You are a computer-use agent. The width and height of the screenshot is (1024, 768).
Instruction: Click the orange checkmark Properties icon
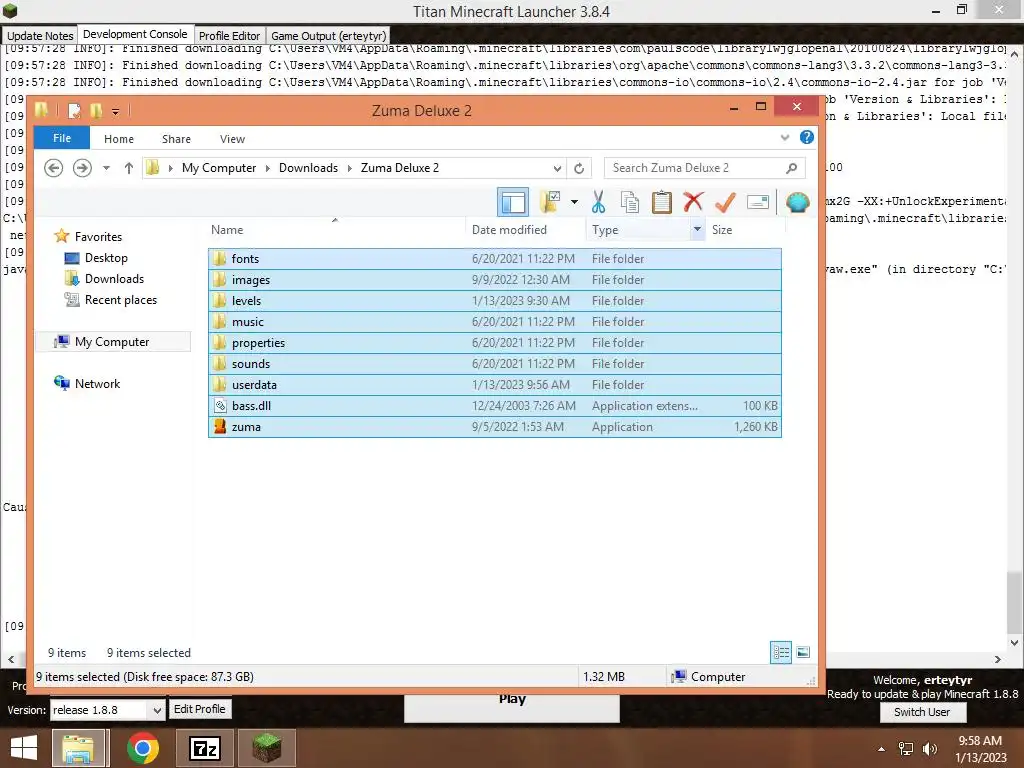coord(725,202)
